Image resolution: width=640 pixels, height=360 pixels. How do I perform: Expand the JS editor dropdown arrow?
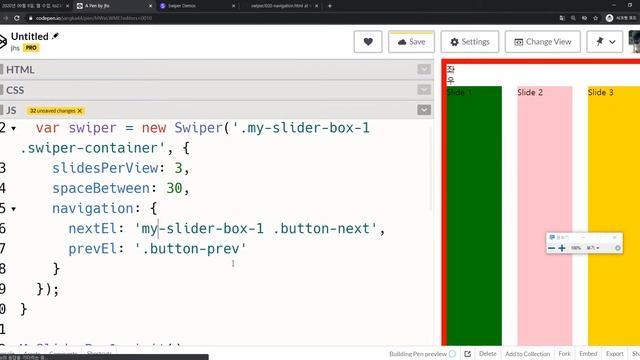click(x=424, y=110)
